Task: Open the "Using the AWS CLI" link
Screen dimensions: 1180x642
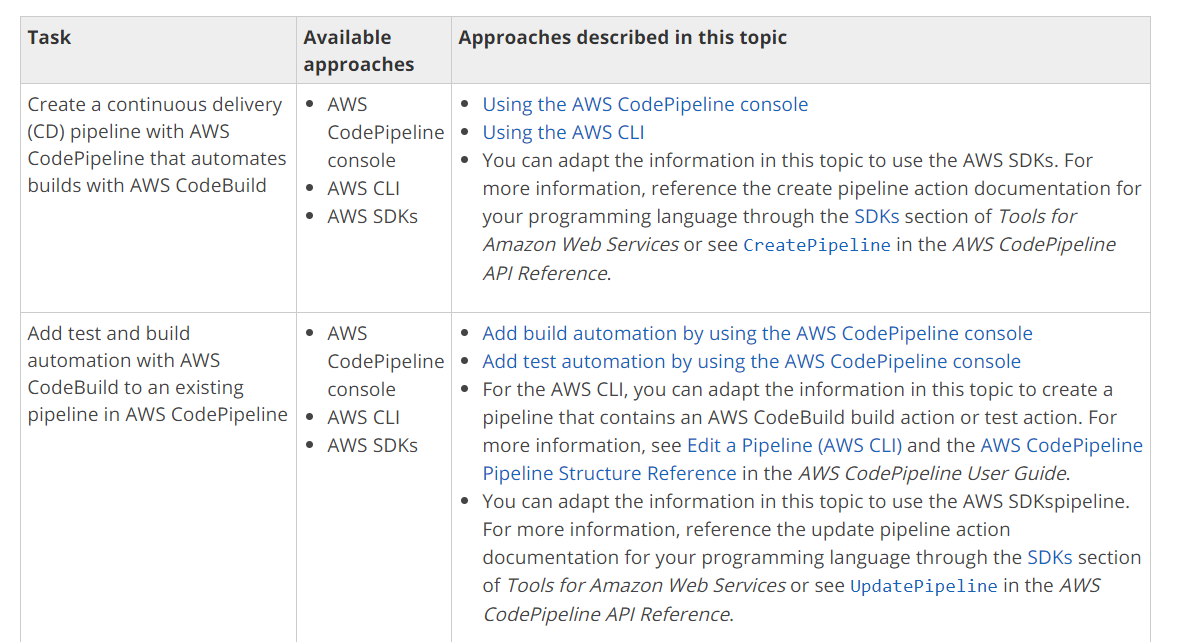Action: (x=563, y=132)
